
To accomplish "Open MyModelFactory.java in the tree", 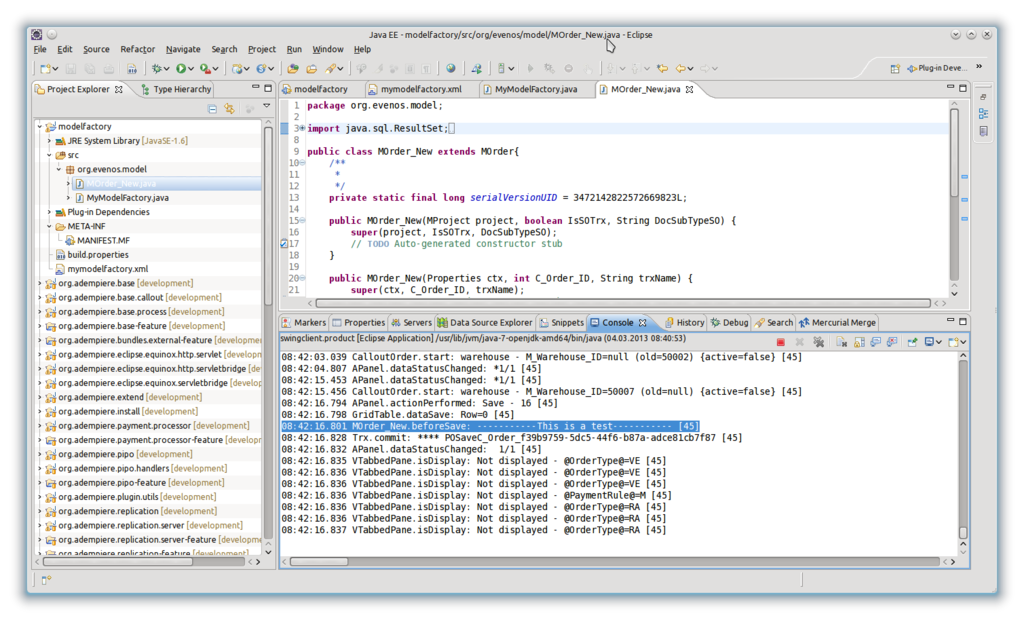I will 127,198.
